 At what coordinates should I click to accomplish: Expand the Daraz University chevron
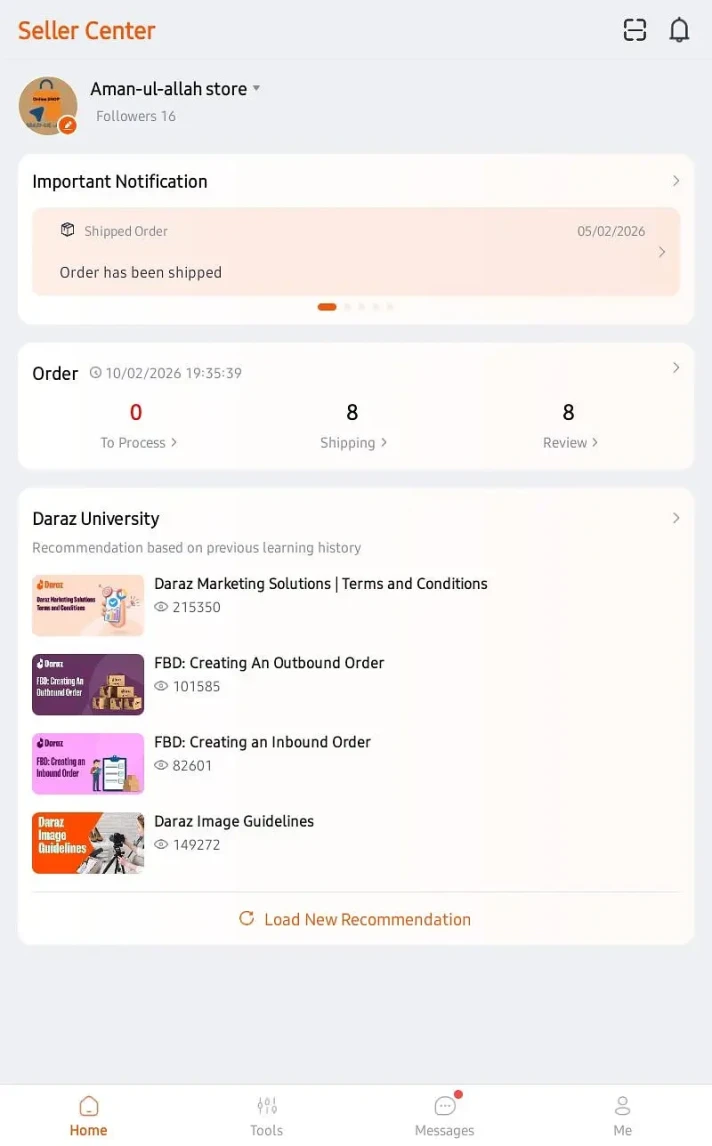click(675, 518)
